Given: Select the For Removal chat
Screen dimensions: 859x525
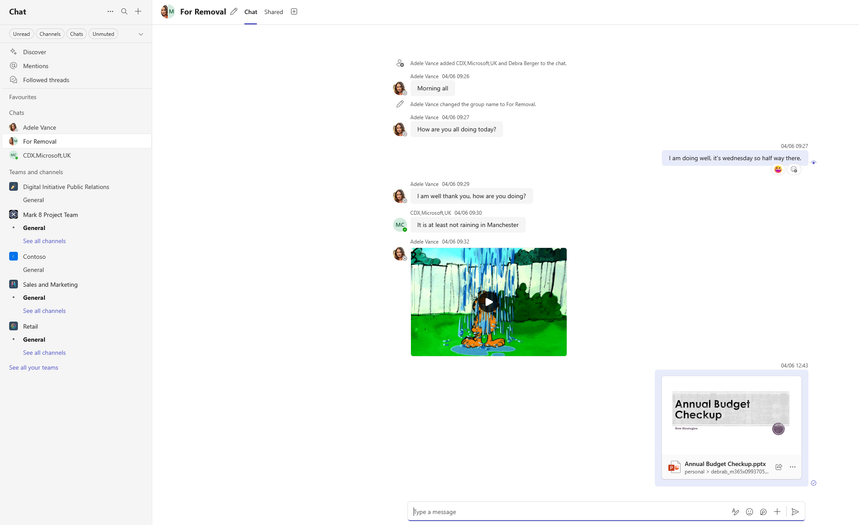Looking at the screenshot, I should (x=76, y=141).
